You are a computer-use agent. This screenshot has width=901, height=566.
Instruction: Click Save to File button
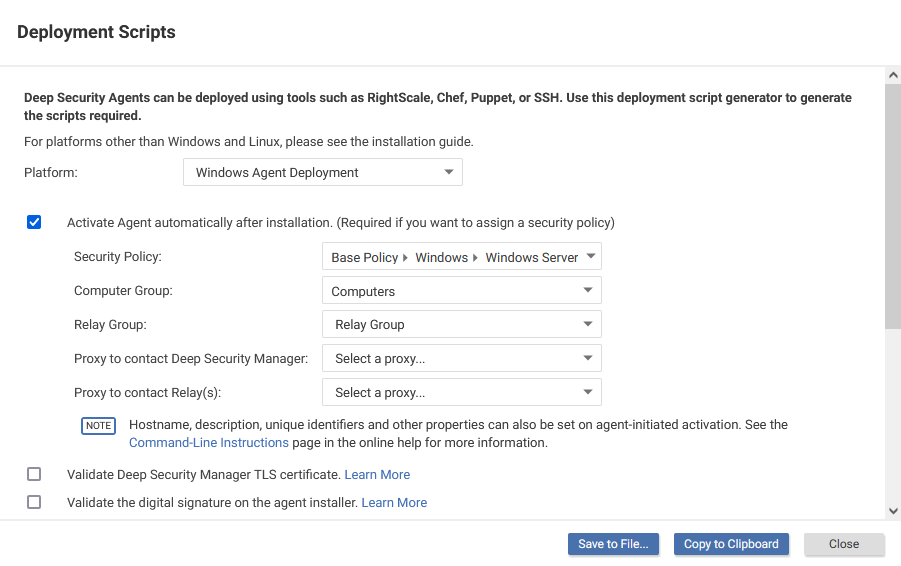[613, 544]
